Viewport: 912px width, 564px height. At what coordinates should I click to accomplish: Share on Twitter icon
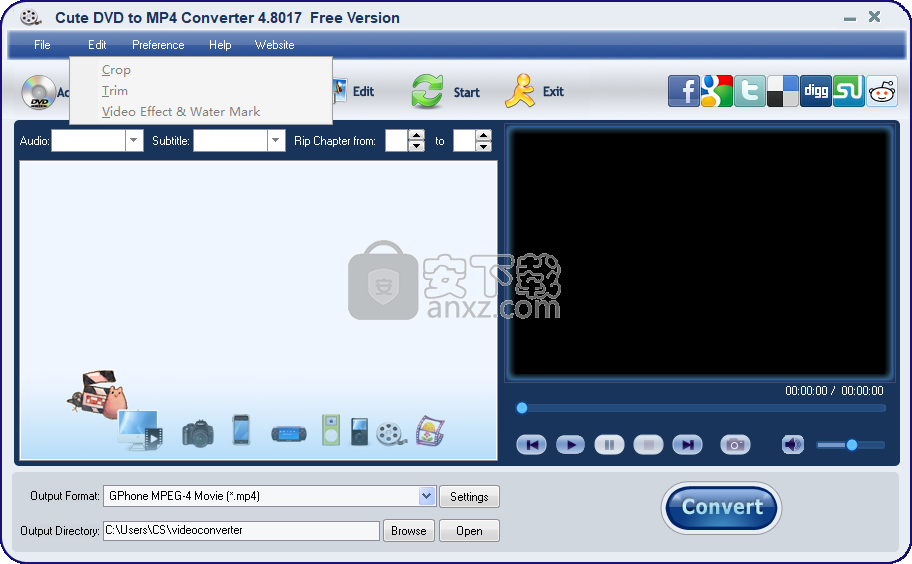pyautogui.click(x=750, y=91)
